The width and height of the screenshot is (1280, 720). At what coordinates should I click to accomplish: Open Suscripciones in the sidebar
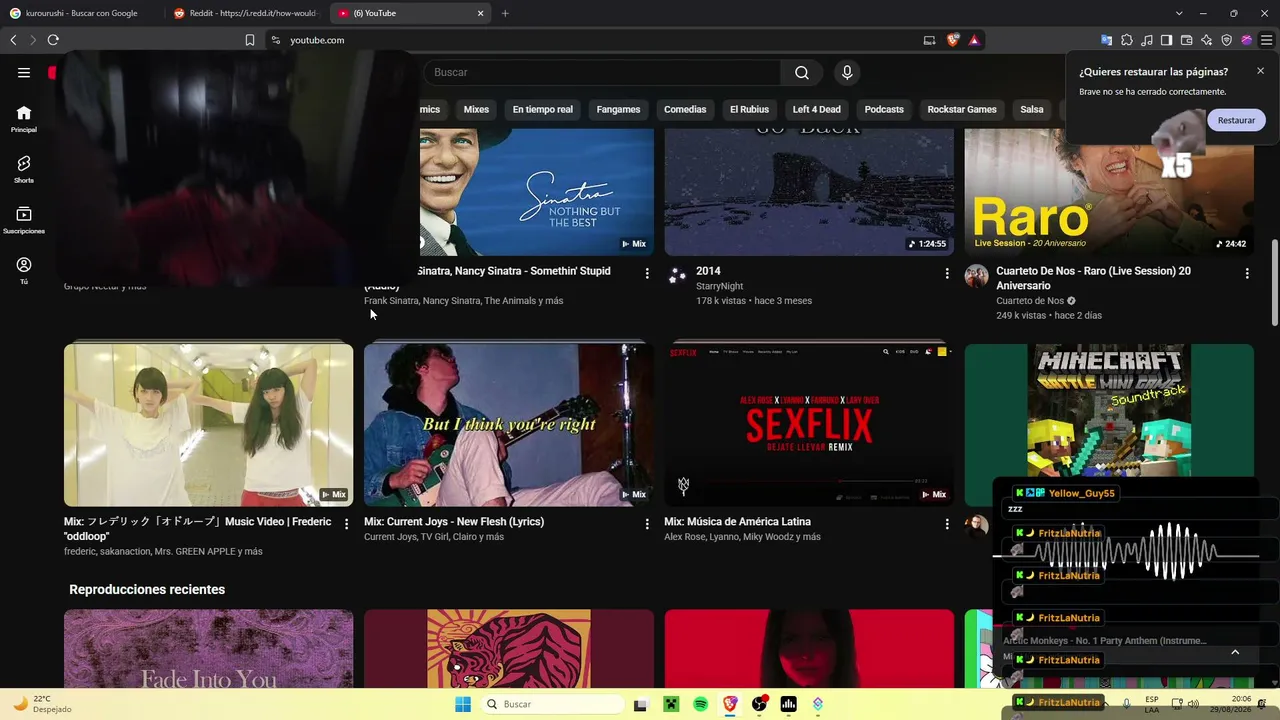click(24, 220)
